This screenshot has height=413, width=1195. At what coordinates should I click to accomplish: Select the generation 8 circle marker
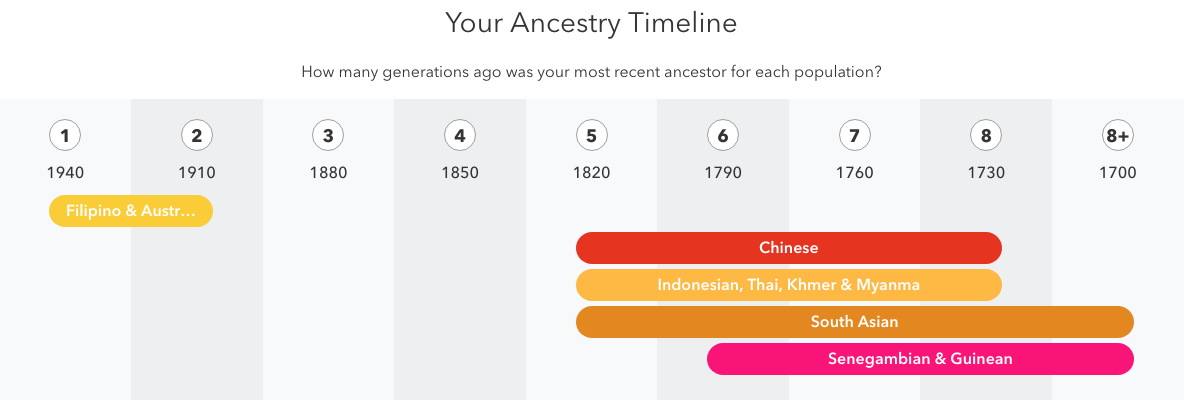986,136
